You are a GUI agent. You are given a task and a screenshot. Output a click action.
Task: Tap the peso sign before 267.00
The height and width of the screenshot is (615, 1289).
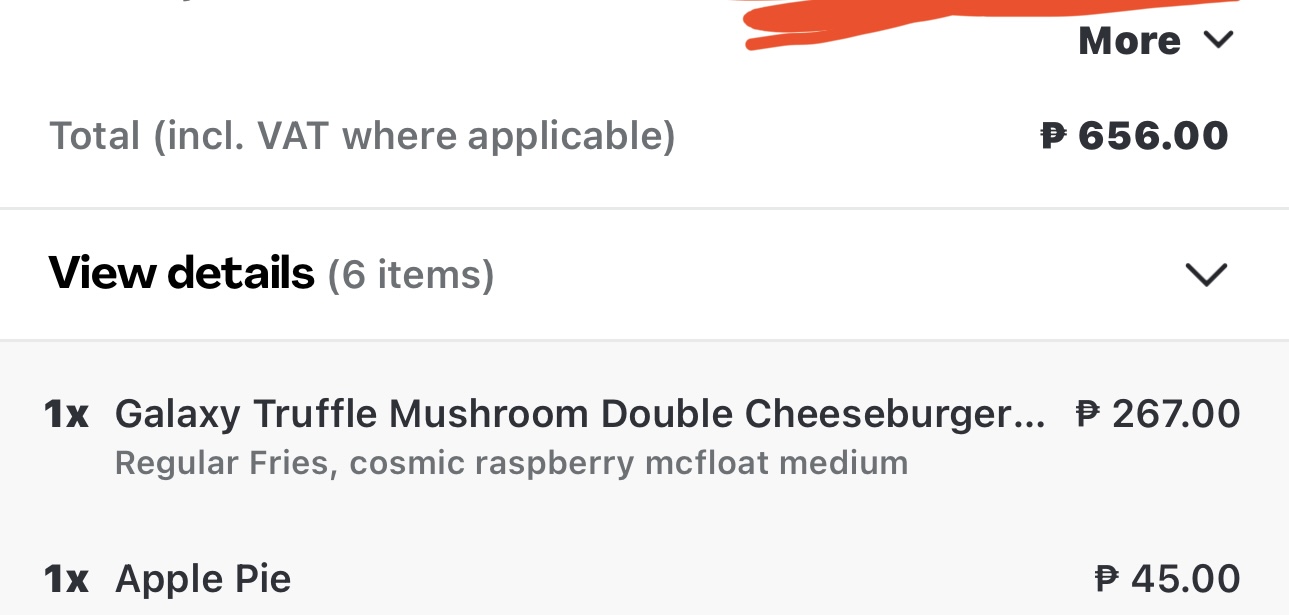(x=1089, y=414)
